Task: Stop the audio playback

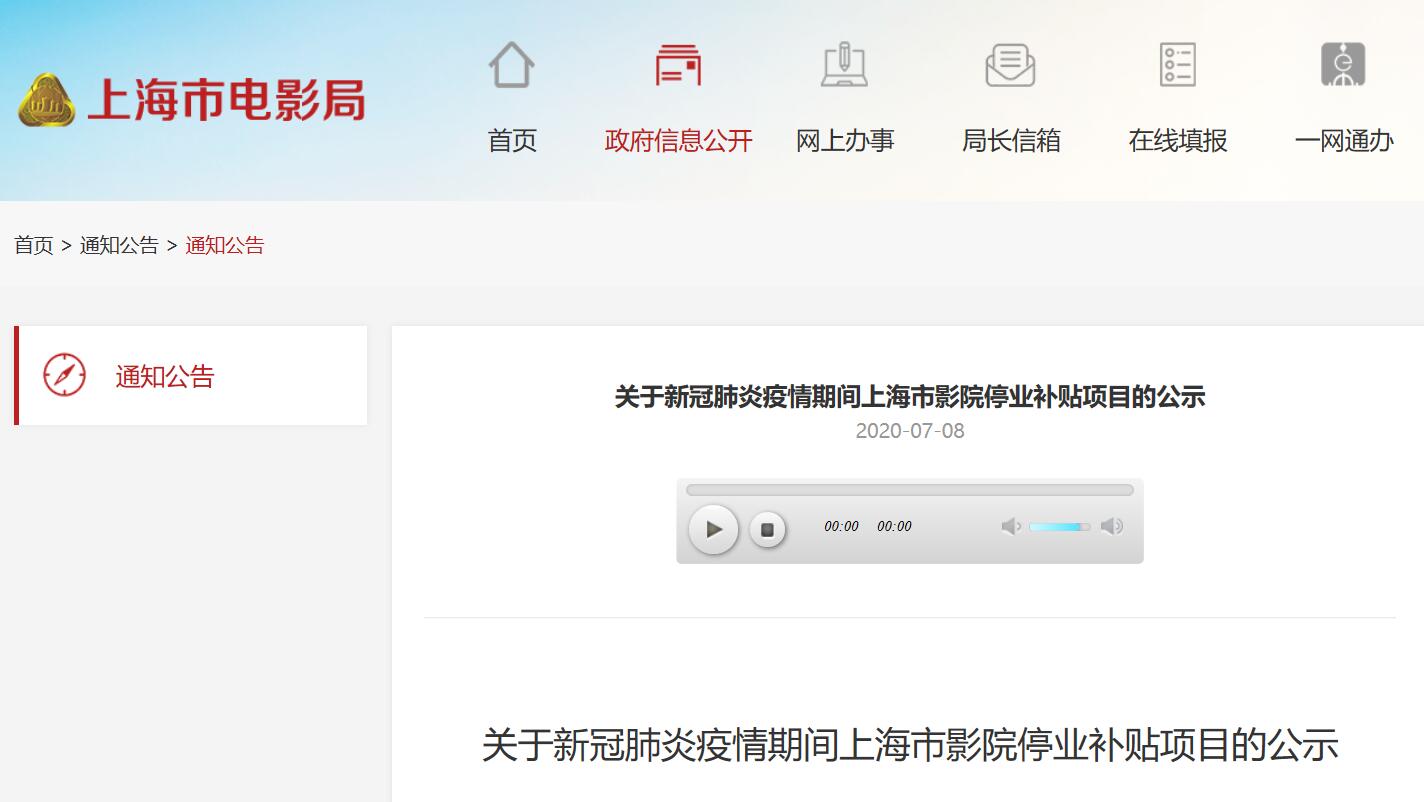Action: 767,529
